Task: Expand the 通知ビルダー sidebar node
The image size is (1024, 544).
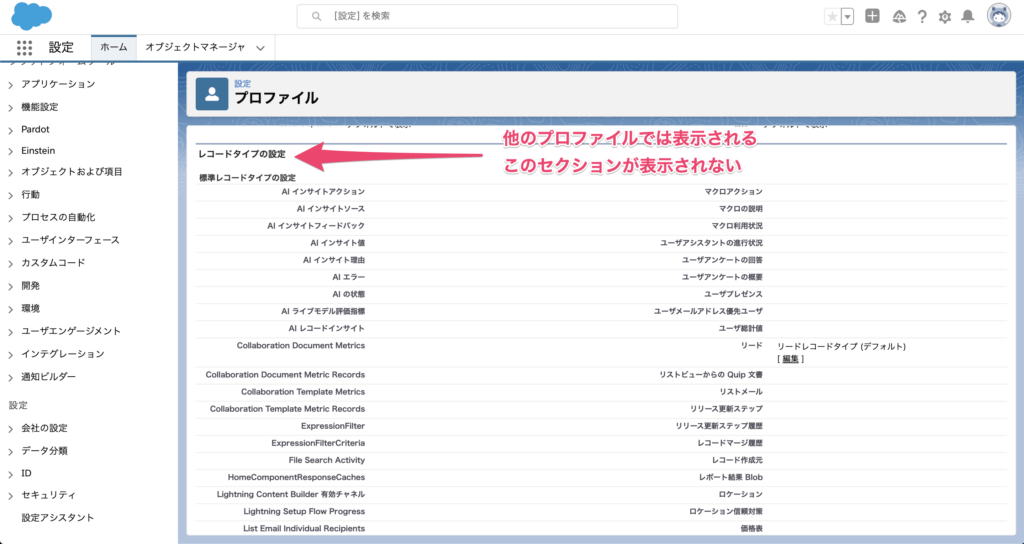Action: (10, 377)
